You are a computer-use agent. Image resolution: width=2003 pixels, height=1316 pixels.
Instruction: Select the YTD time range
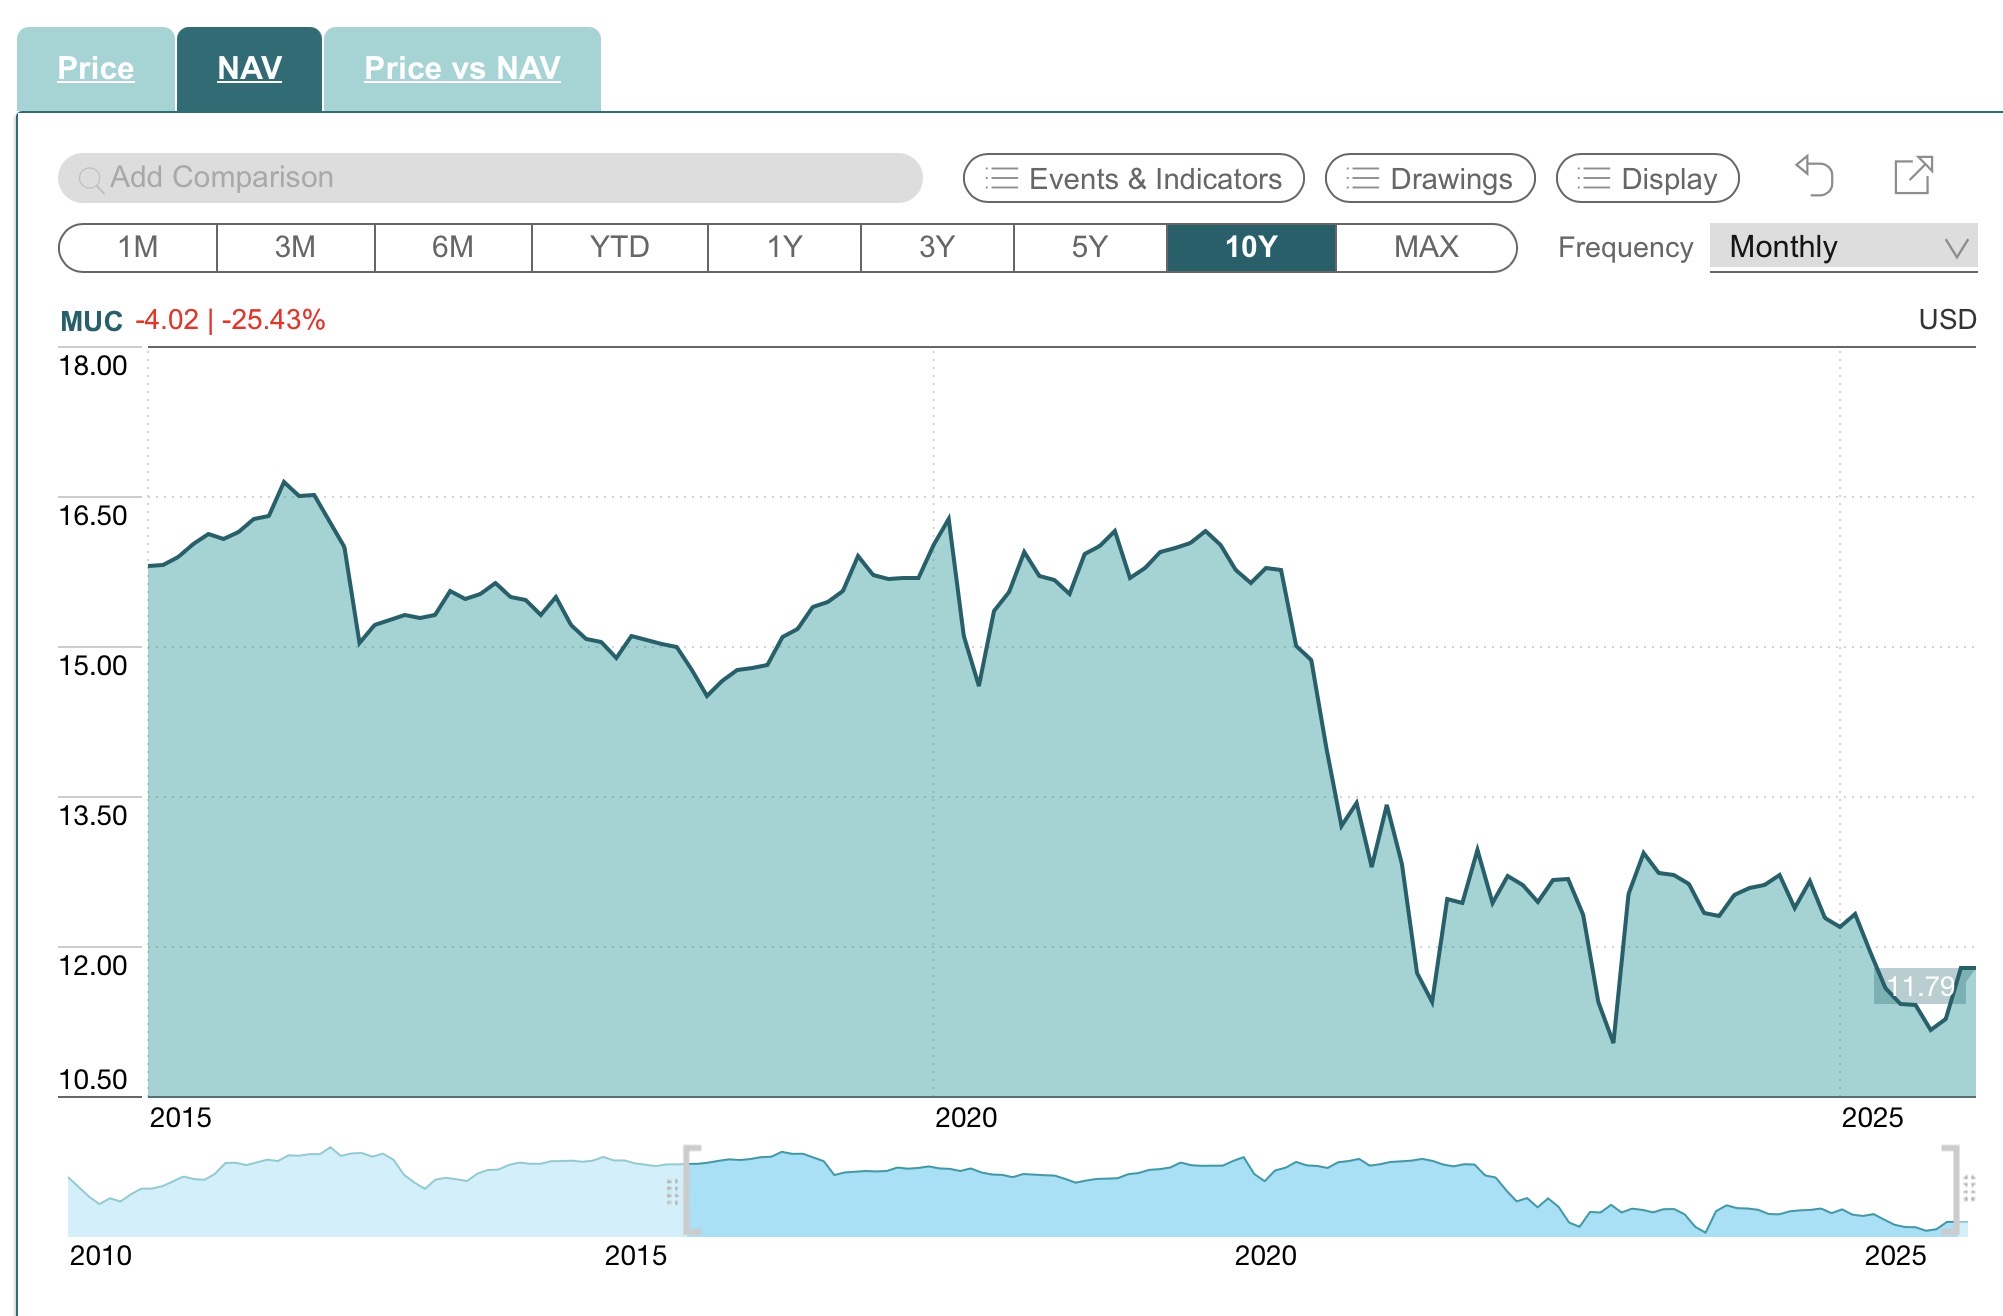[x=619, y=247]
